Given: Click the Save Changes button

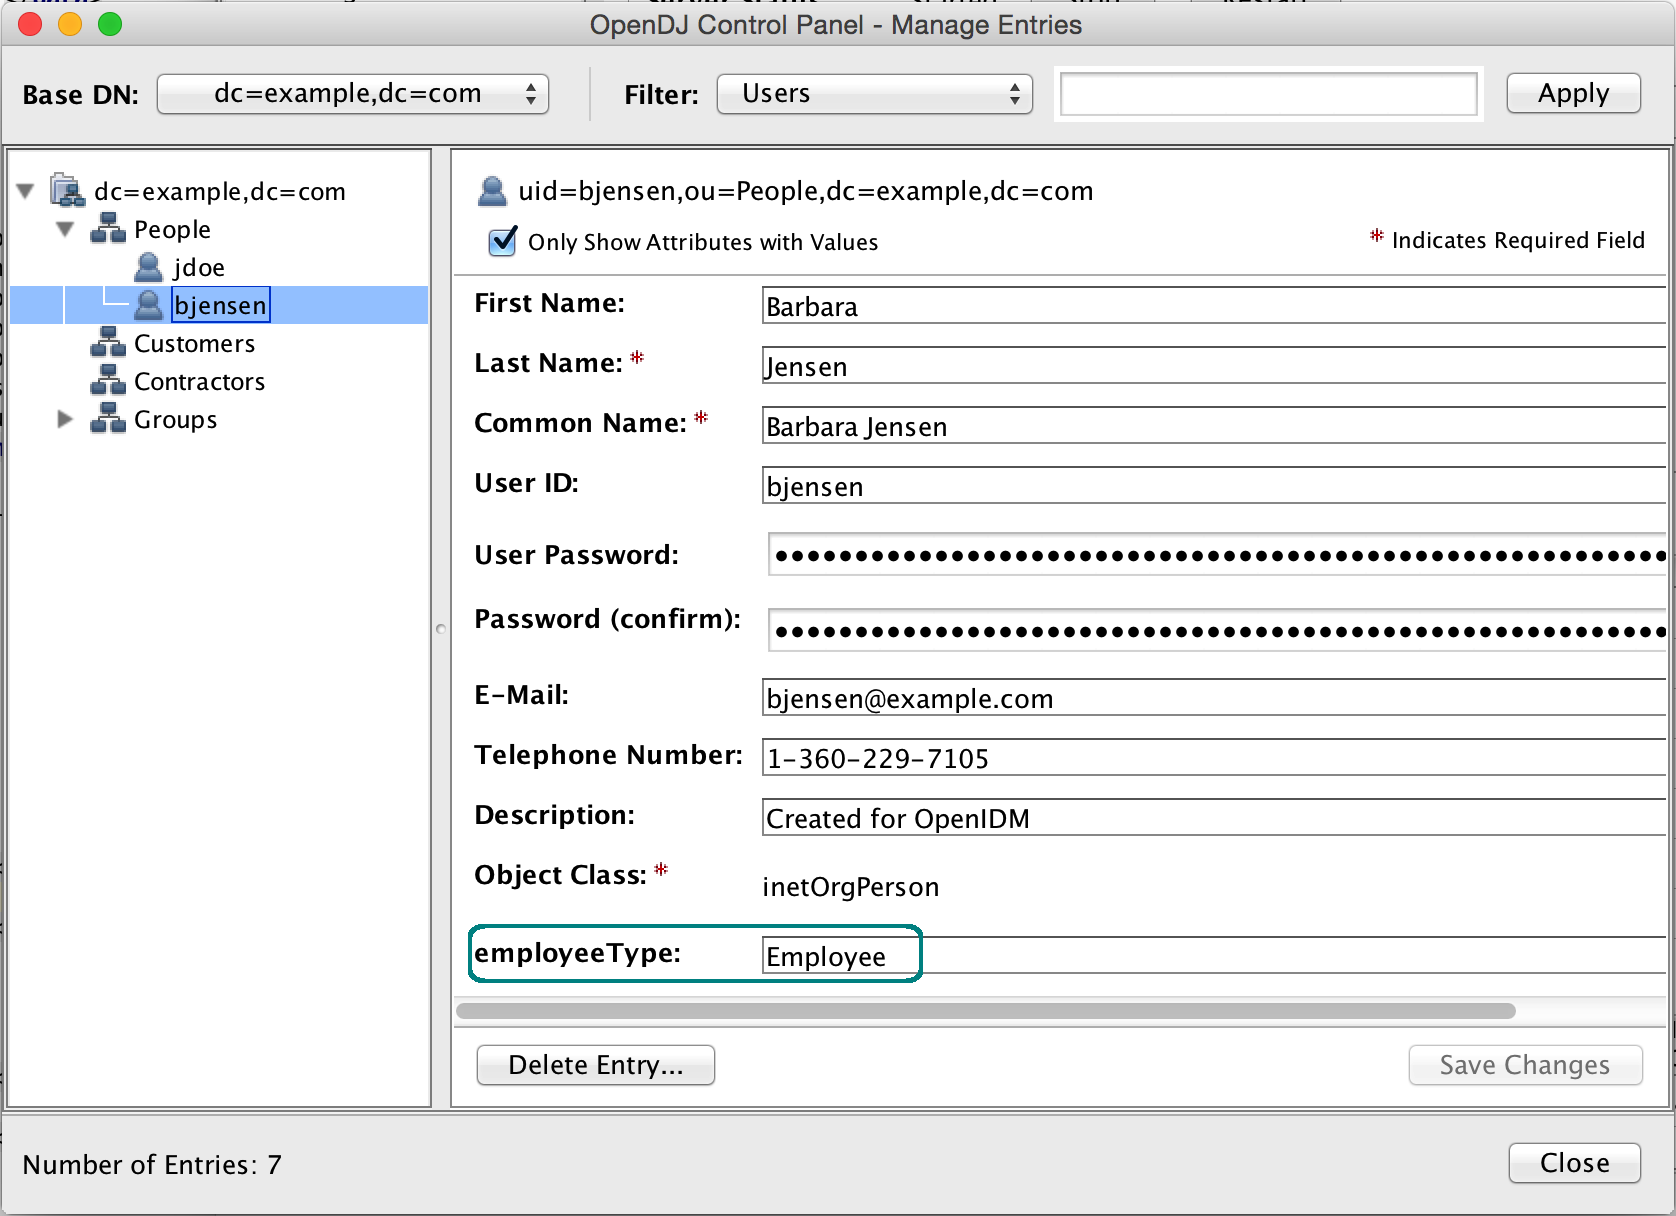Looking at the screenshot, I should click(x=1525, y=1065).
